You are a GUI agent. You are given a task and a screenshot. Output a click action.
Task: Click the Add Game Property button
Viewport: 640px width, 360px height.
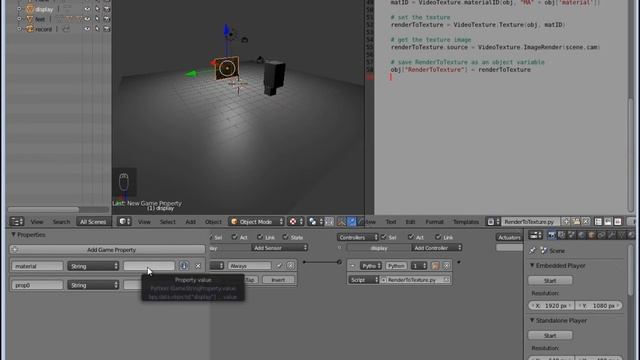[107, 249]
